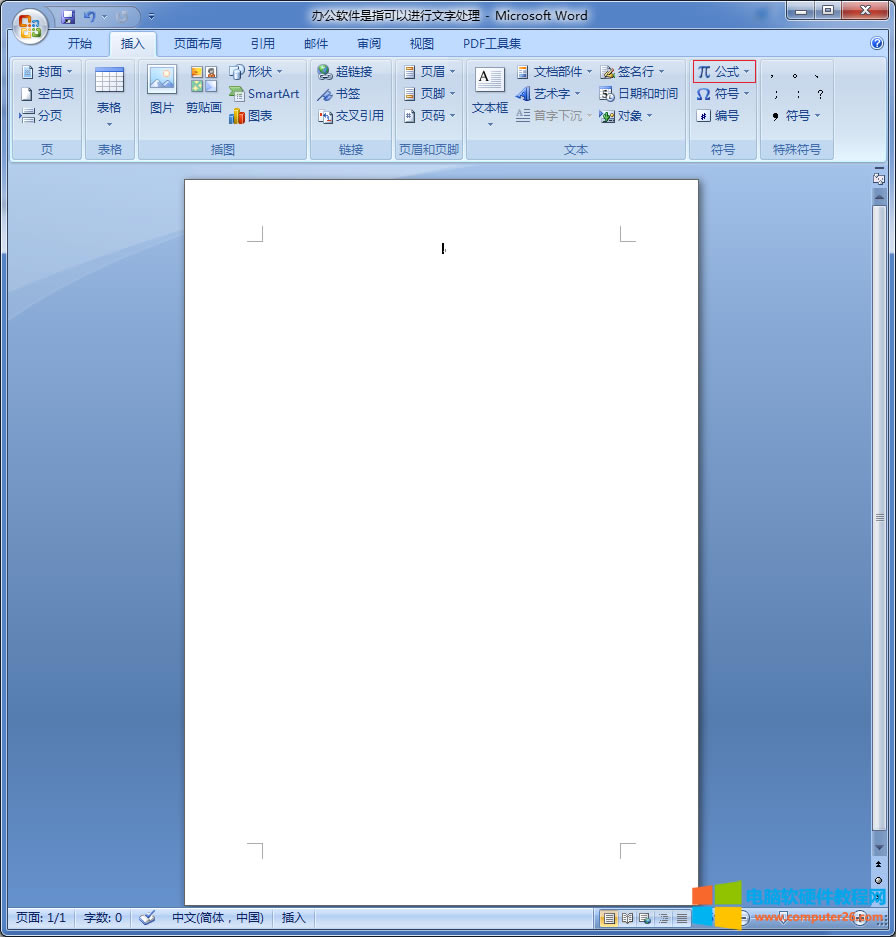This screenshot has width=896, height=937.
Task: Click the vertical scrollbar track
Action: pyautogui.click(x=879, y=650)
